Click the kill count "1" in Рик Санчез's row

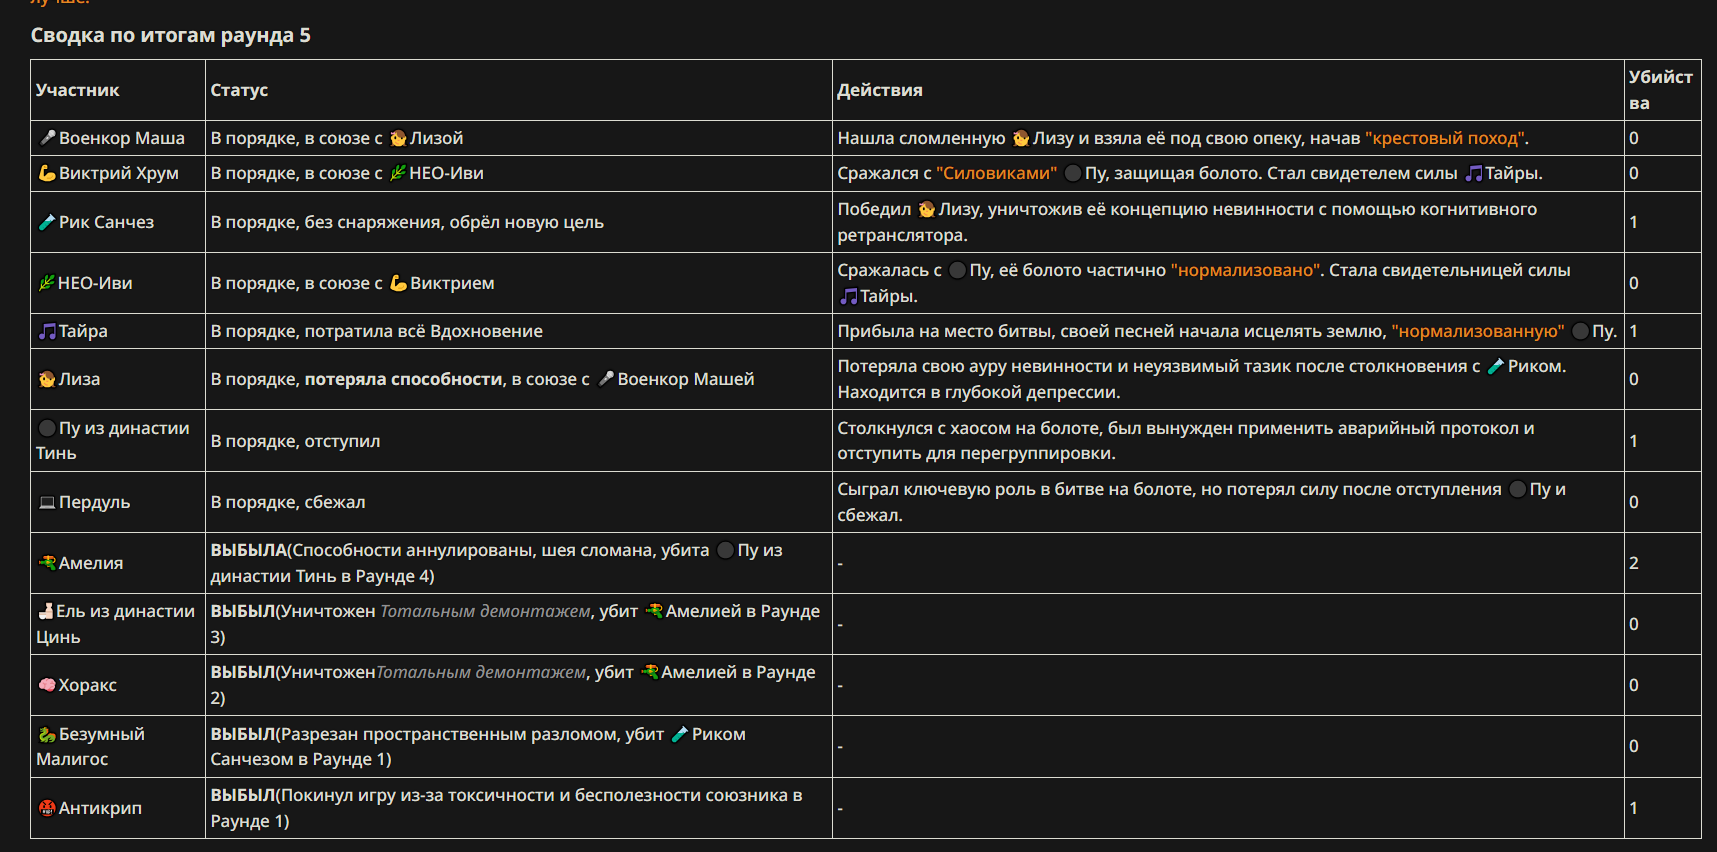(1634, 222)
